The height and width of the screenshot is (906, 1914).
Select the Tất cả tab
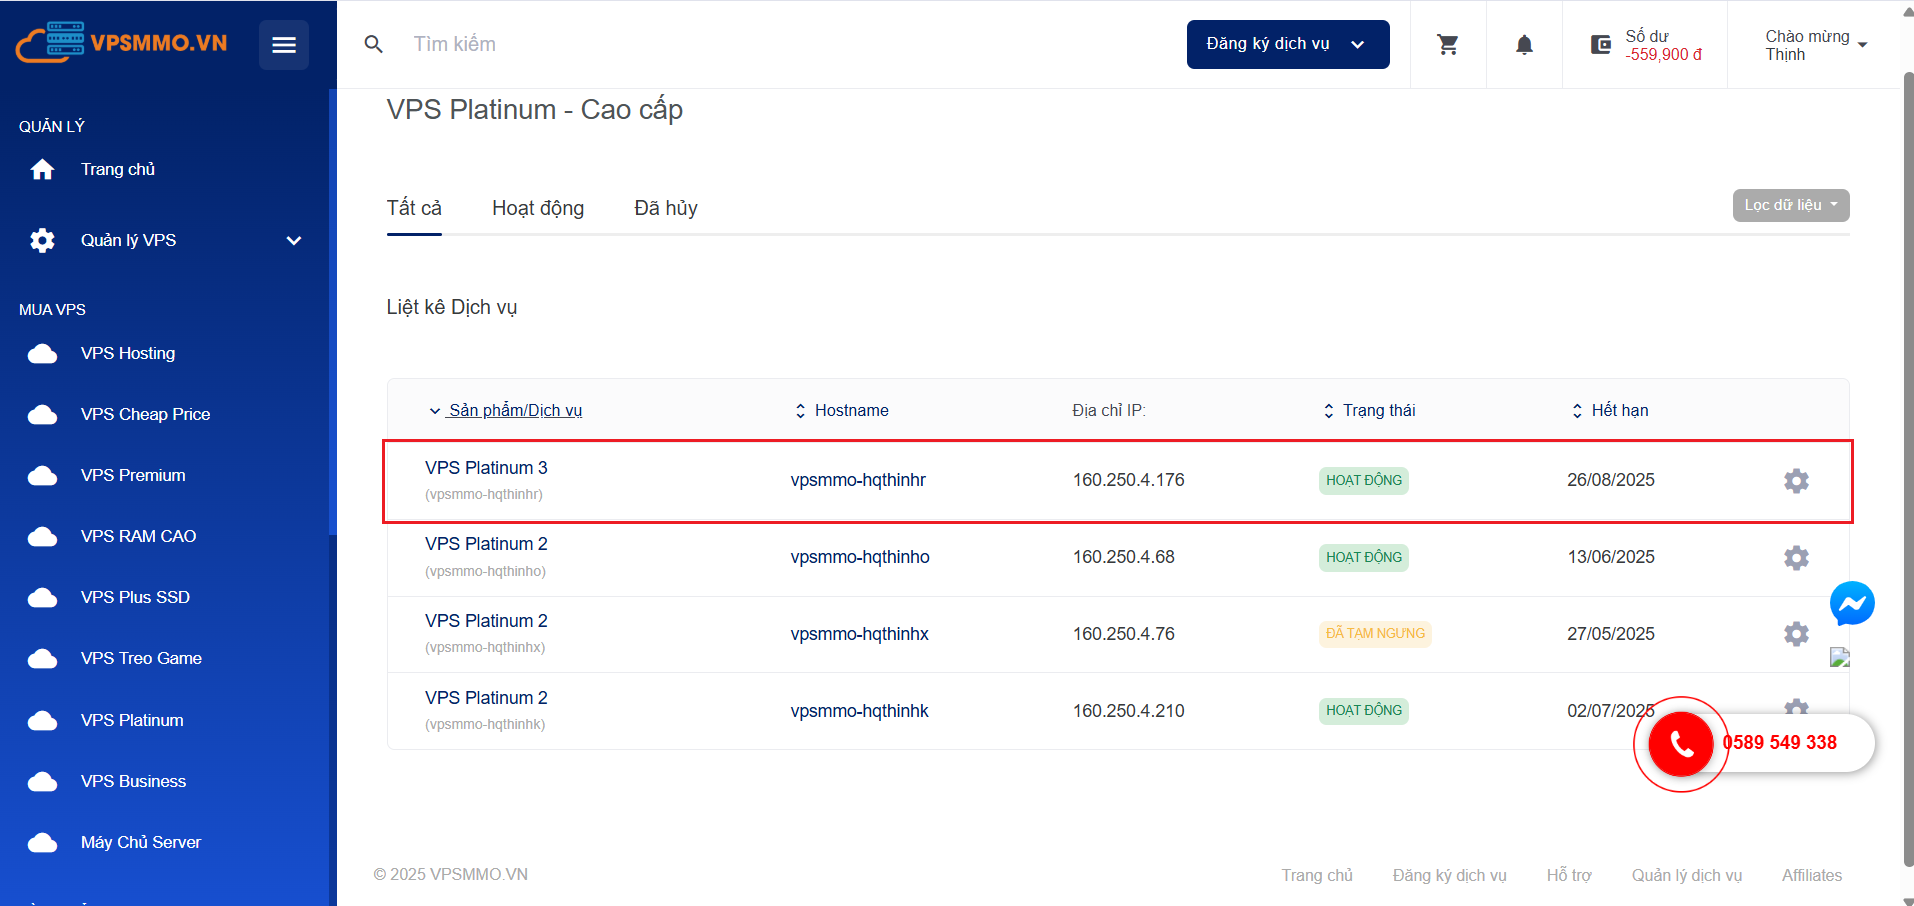414,208
